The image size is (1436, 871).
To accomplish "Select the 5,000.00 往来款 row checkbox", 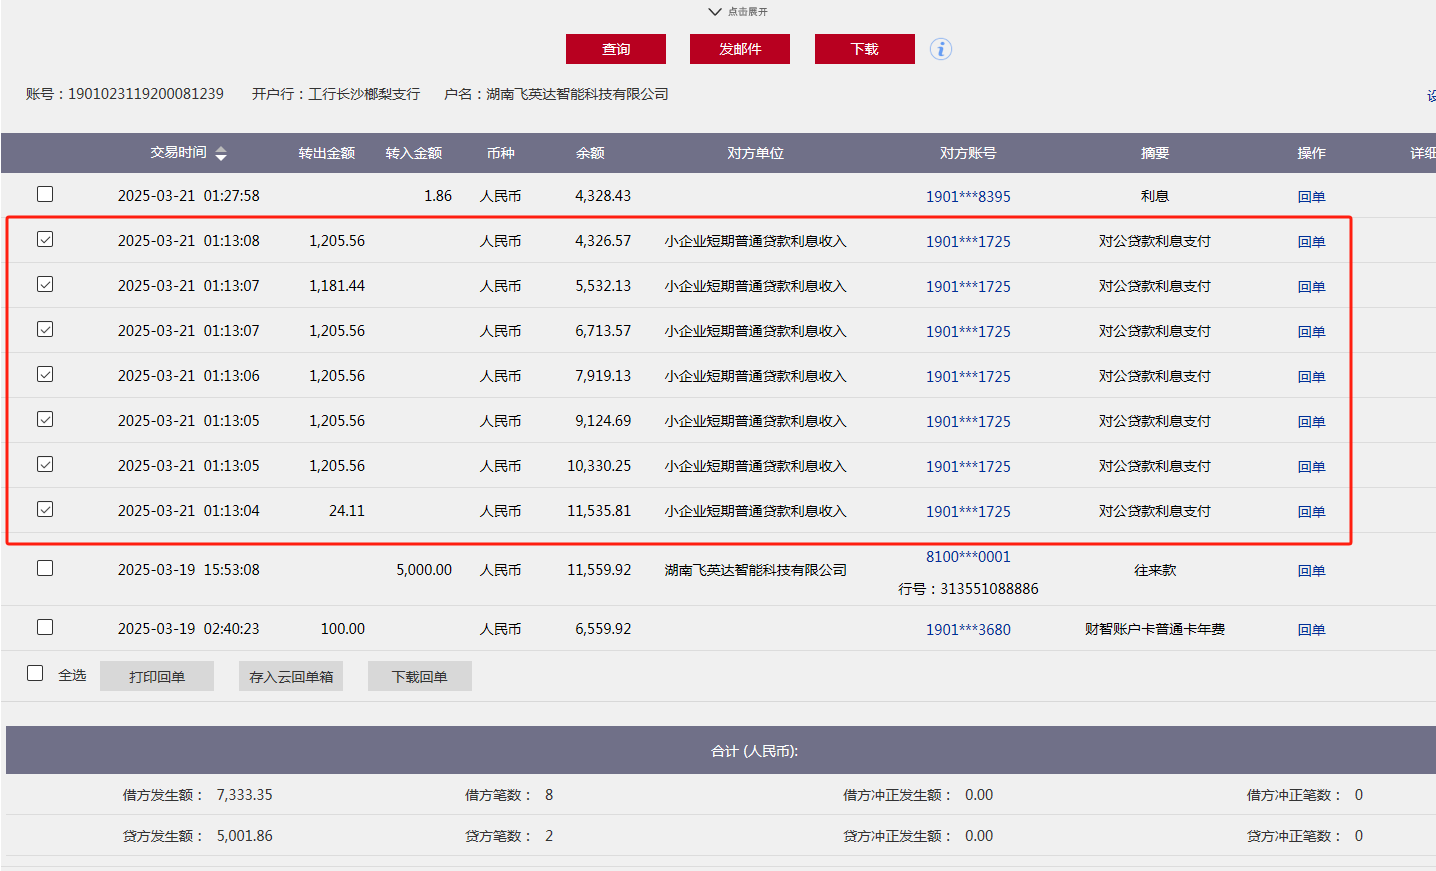I will [45, 568].
